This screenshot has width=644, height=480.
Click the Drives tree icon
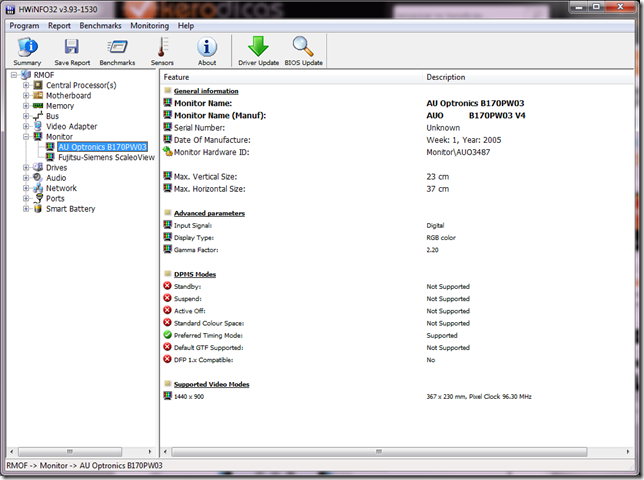pos(38,167)
